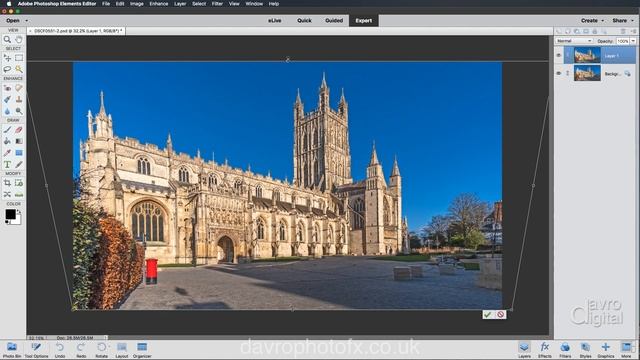
Task: Switch to the eLive tab
Action: (x=275, y=20)
